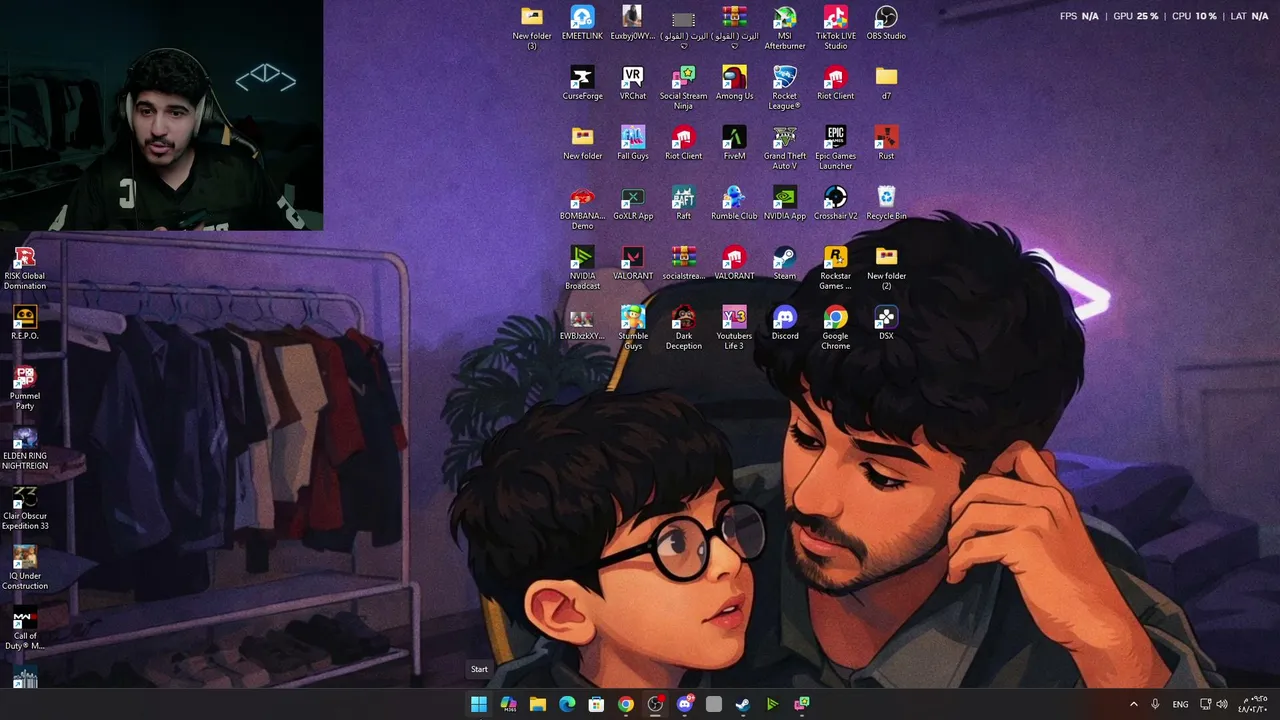Open the volume control in the tray
The height and width of the screenshot is (720, 1280).
click(x=1222, y=704)
